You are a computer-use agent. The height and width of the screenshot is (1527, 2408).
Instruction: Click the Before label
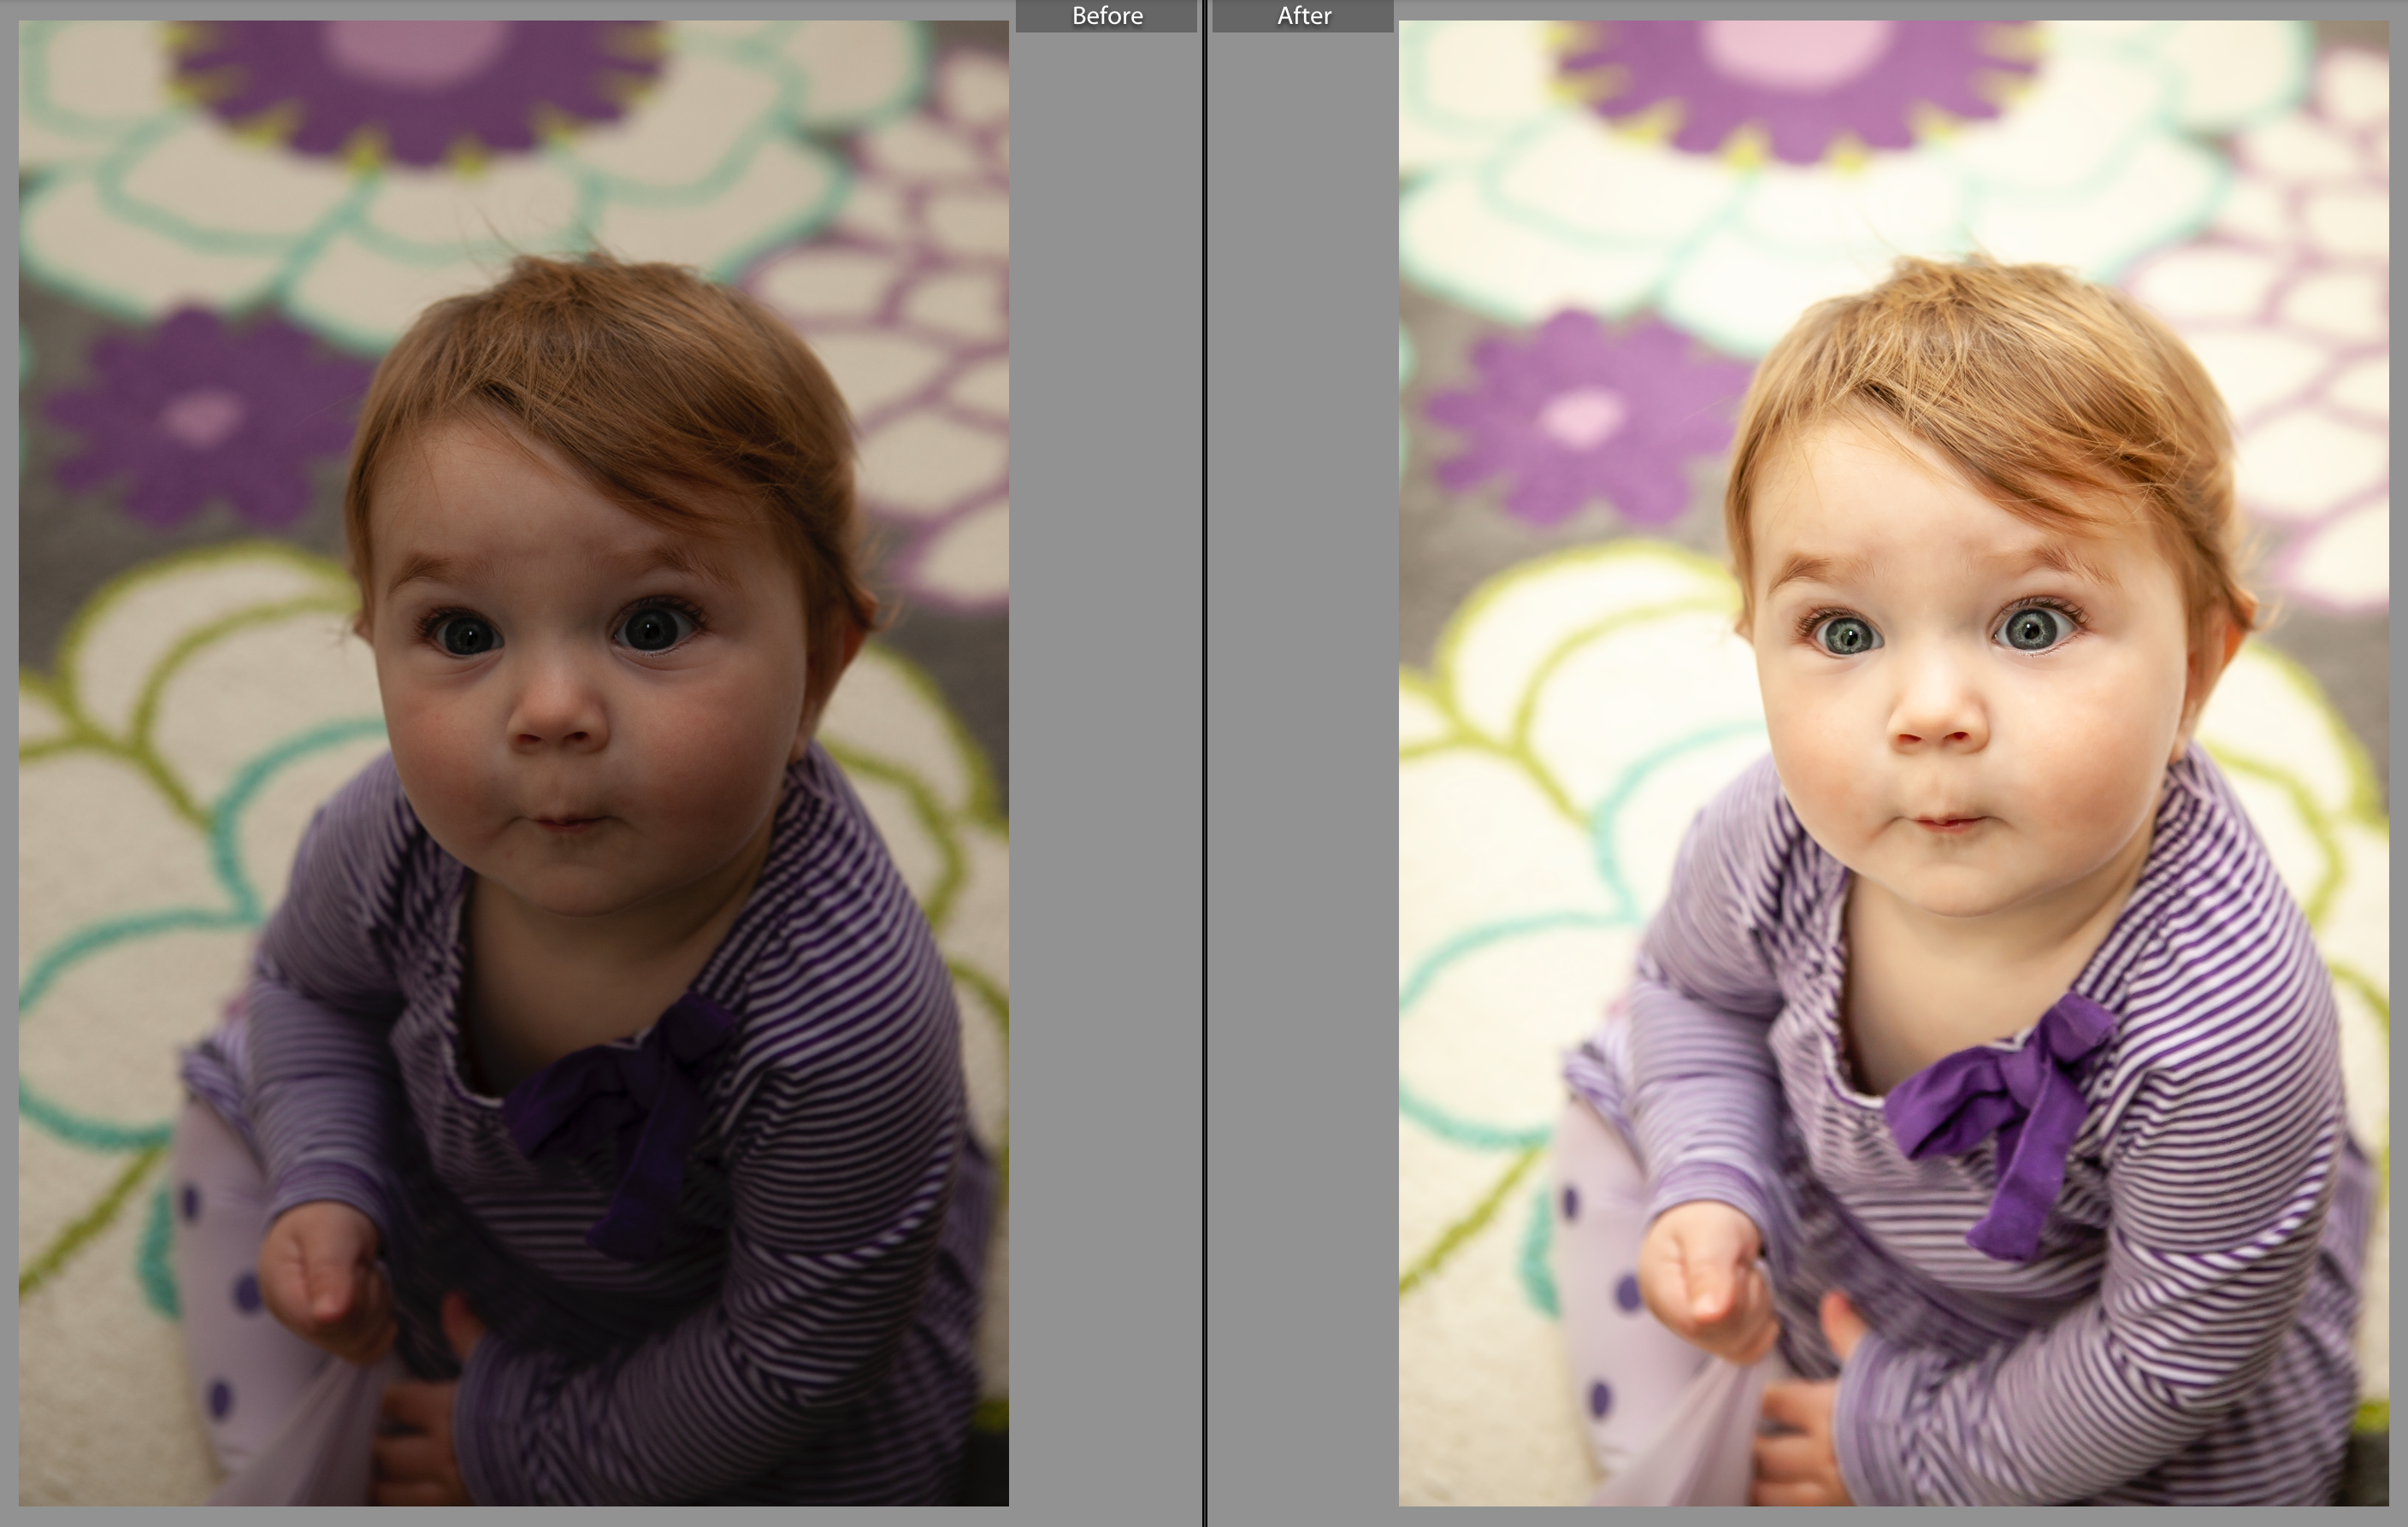[1106, 15]
